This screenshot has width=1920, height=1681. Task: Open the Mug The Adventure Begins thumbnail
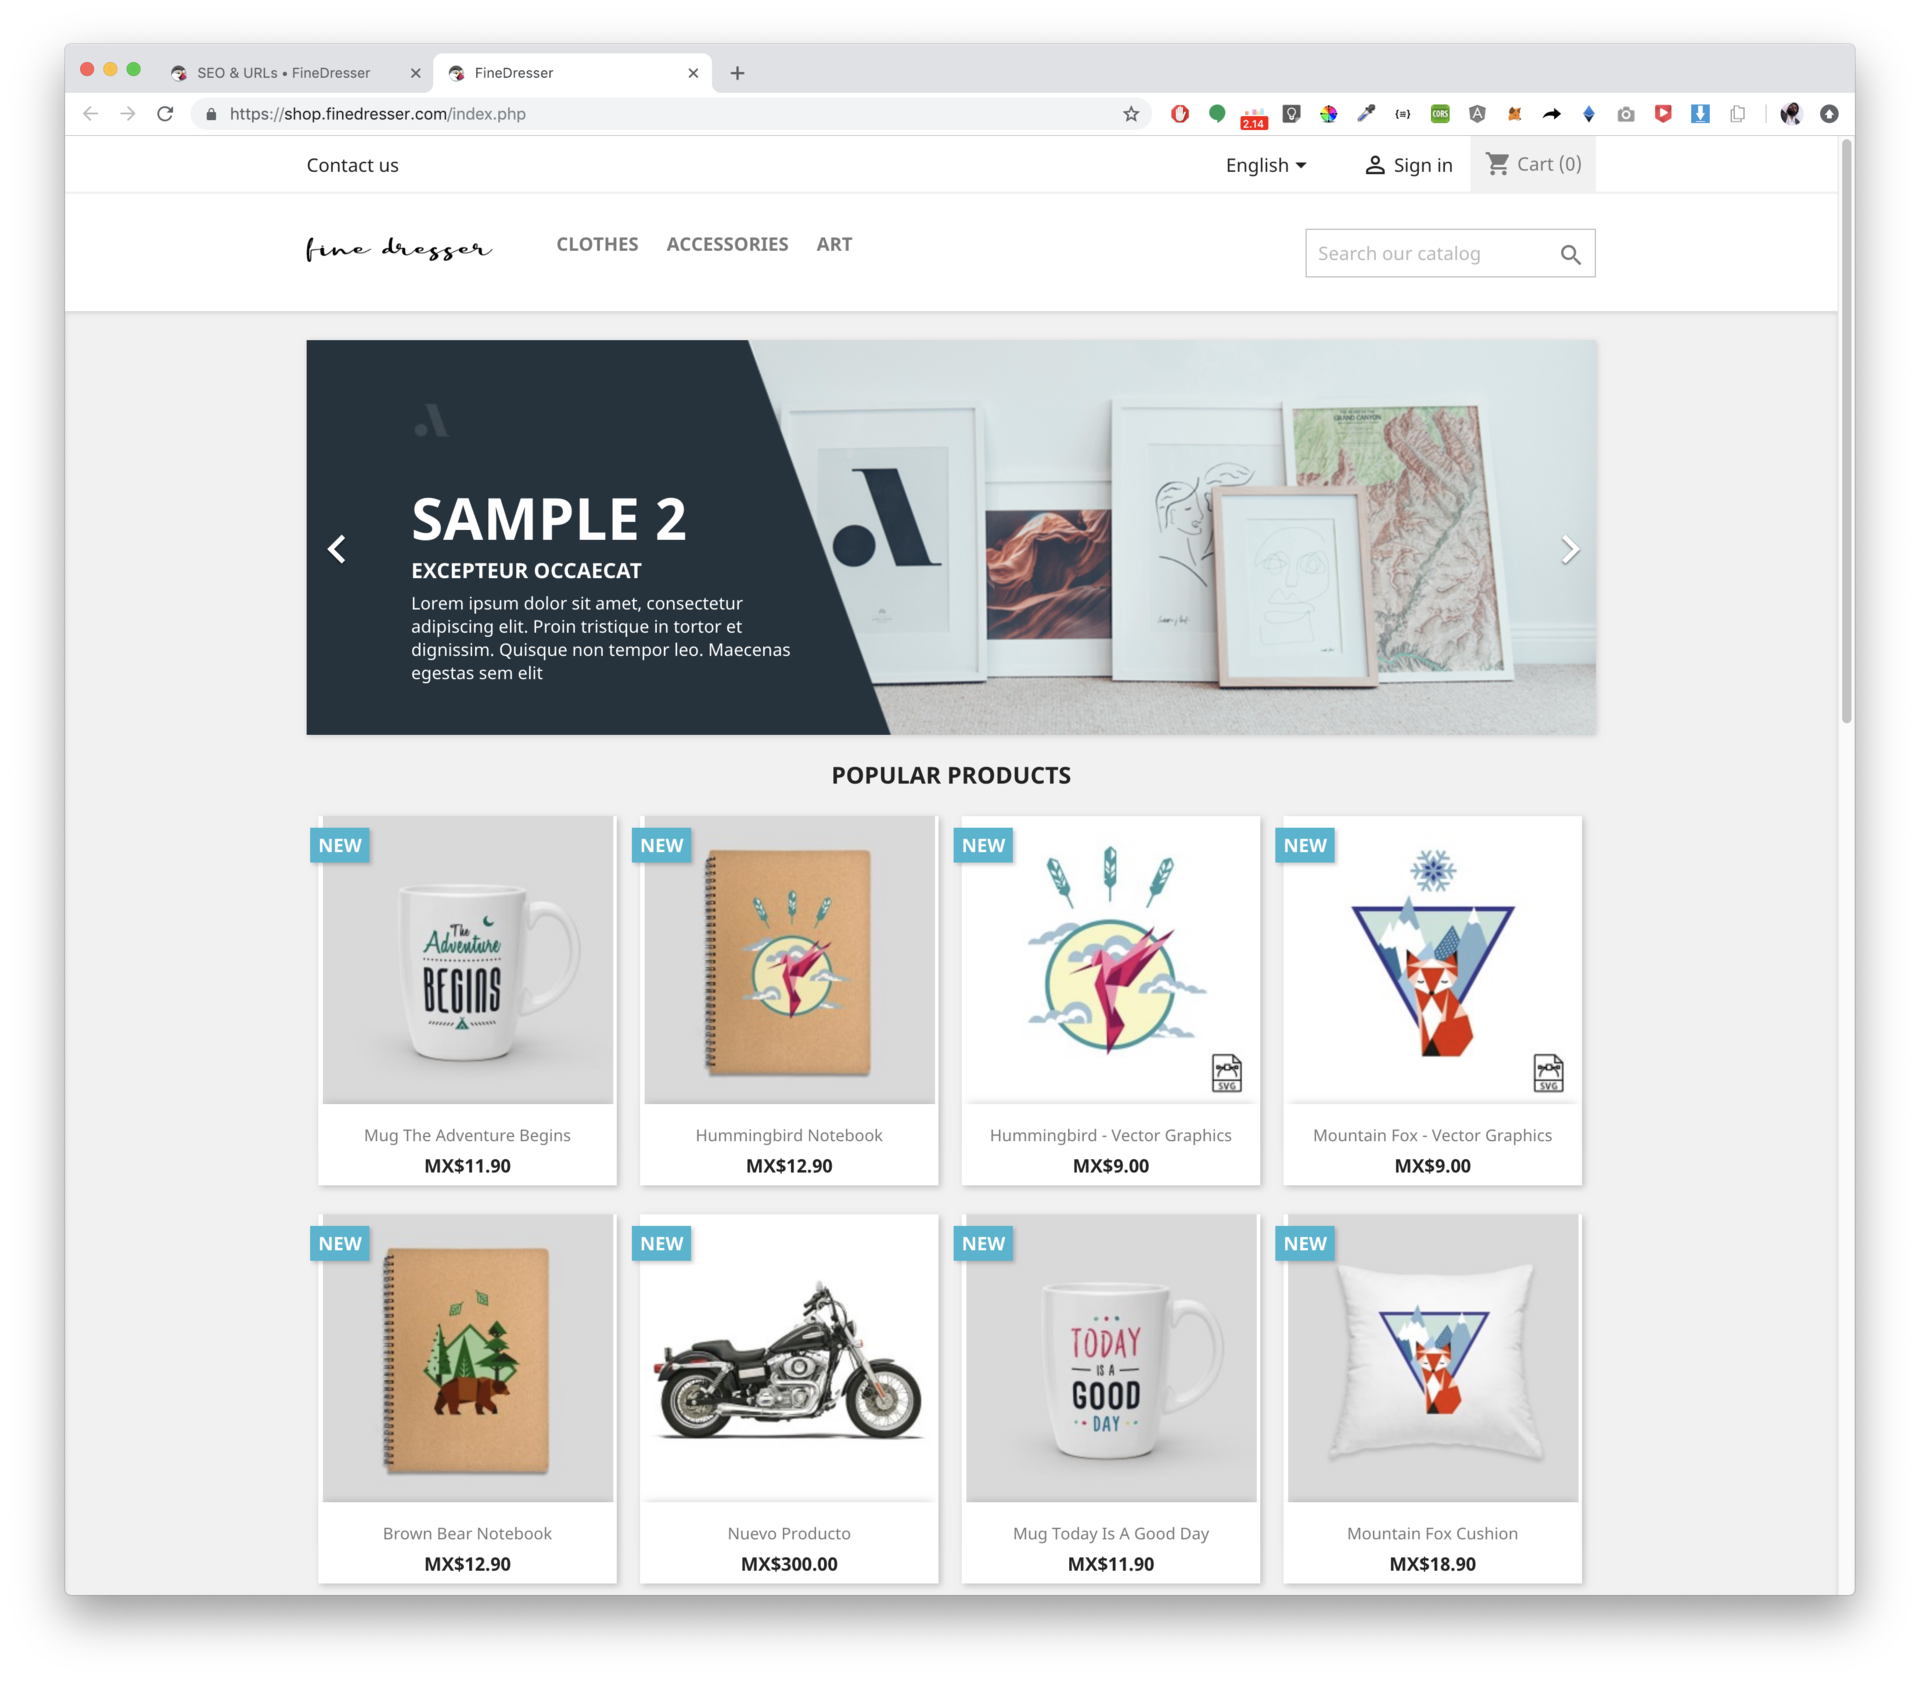(467, 959)
